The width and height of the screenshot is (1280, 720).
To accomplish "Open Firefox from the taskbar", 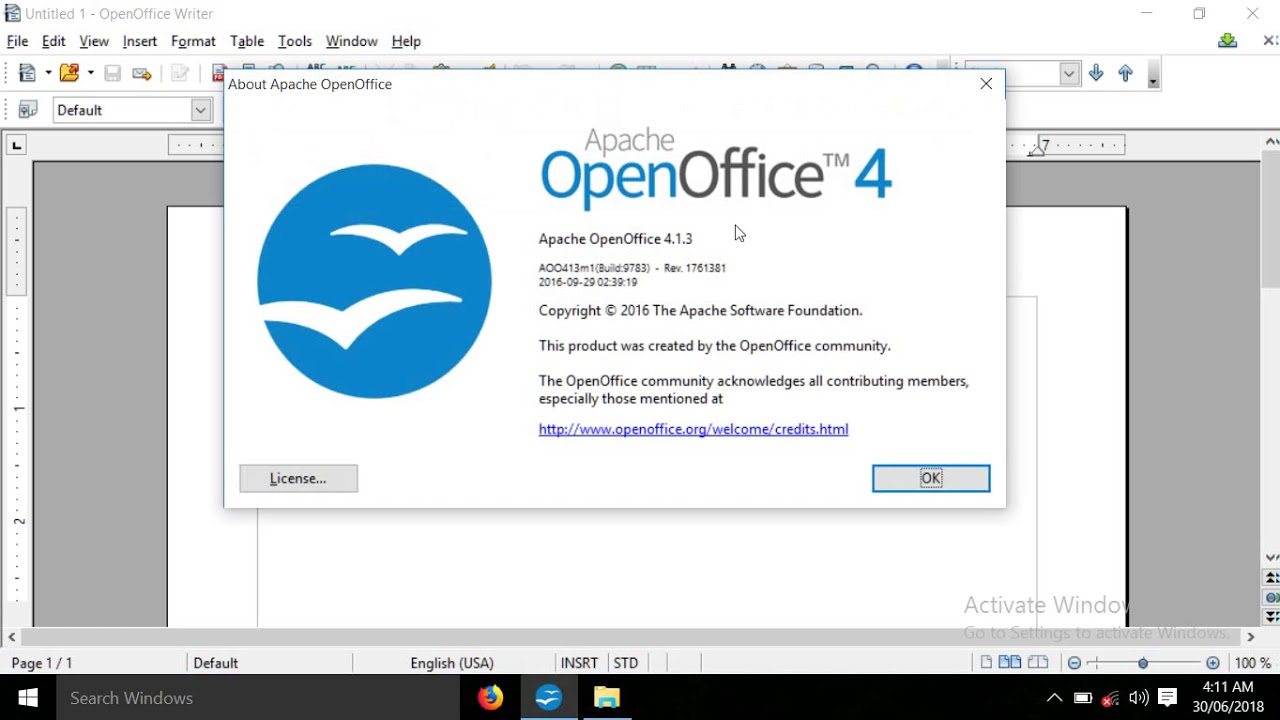I will click(x=490, y=697).
